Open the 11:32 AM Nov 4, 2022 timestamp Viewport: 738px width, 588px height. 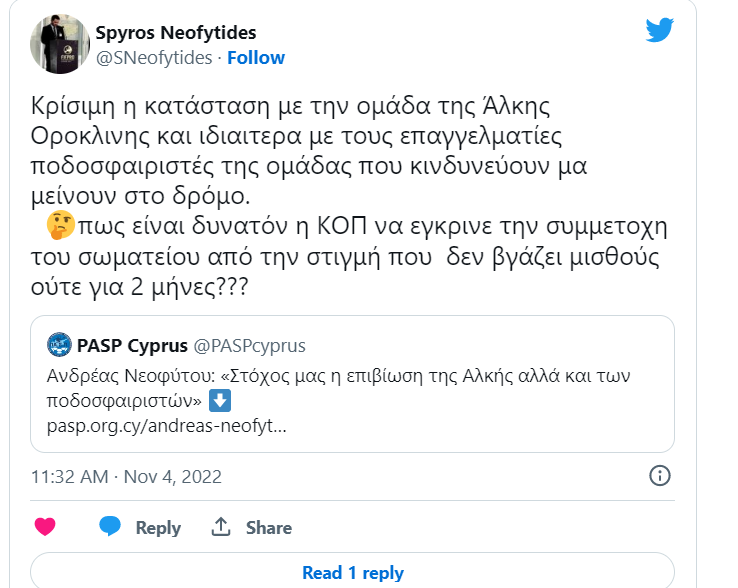pyautogui.click(x=126, y=476)
